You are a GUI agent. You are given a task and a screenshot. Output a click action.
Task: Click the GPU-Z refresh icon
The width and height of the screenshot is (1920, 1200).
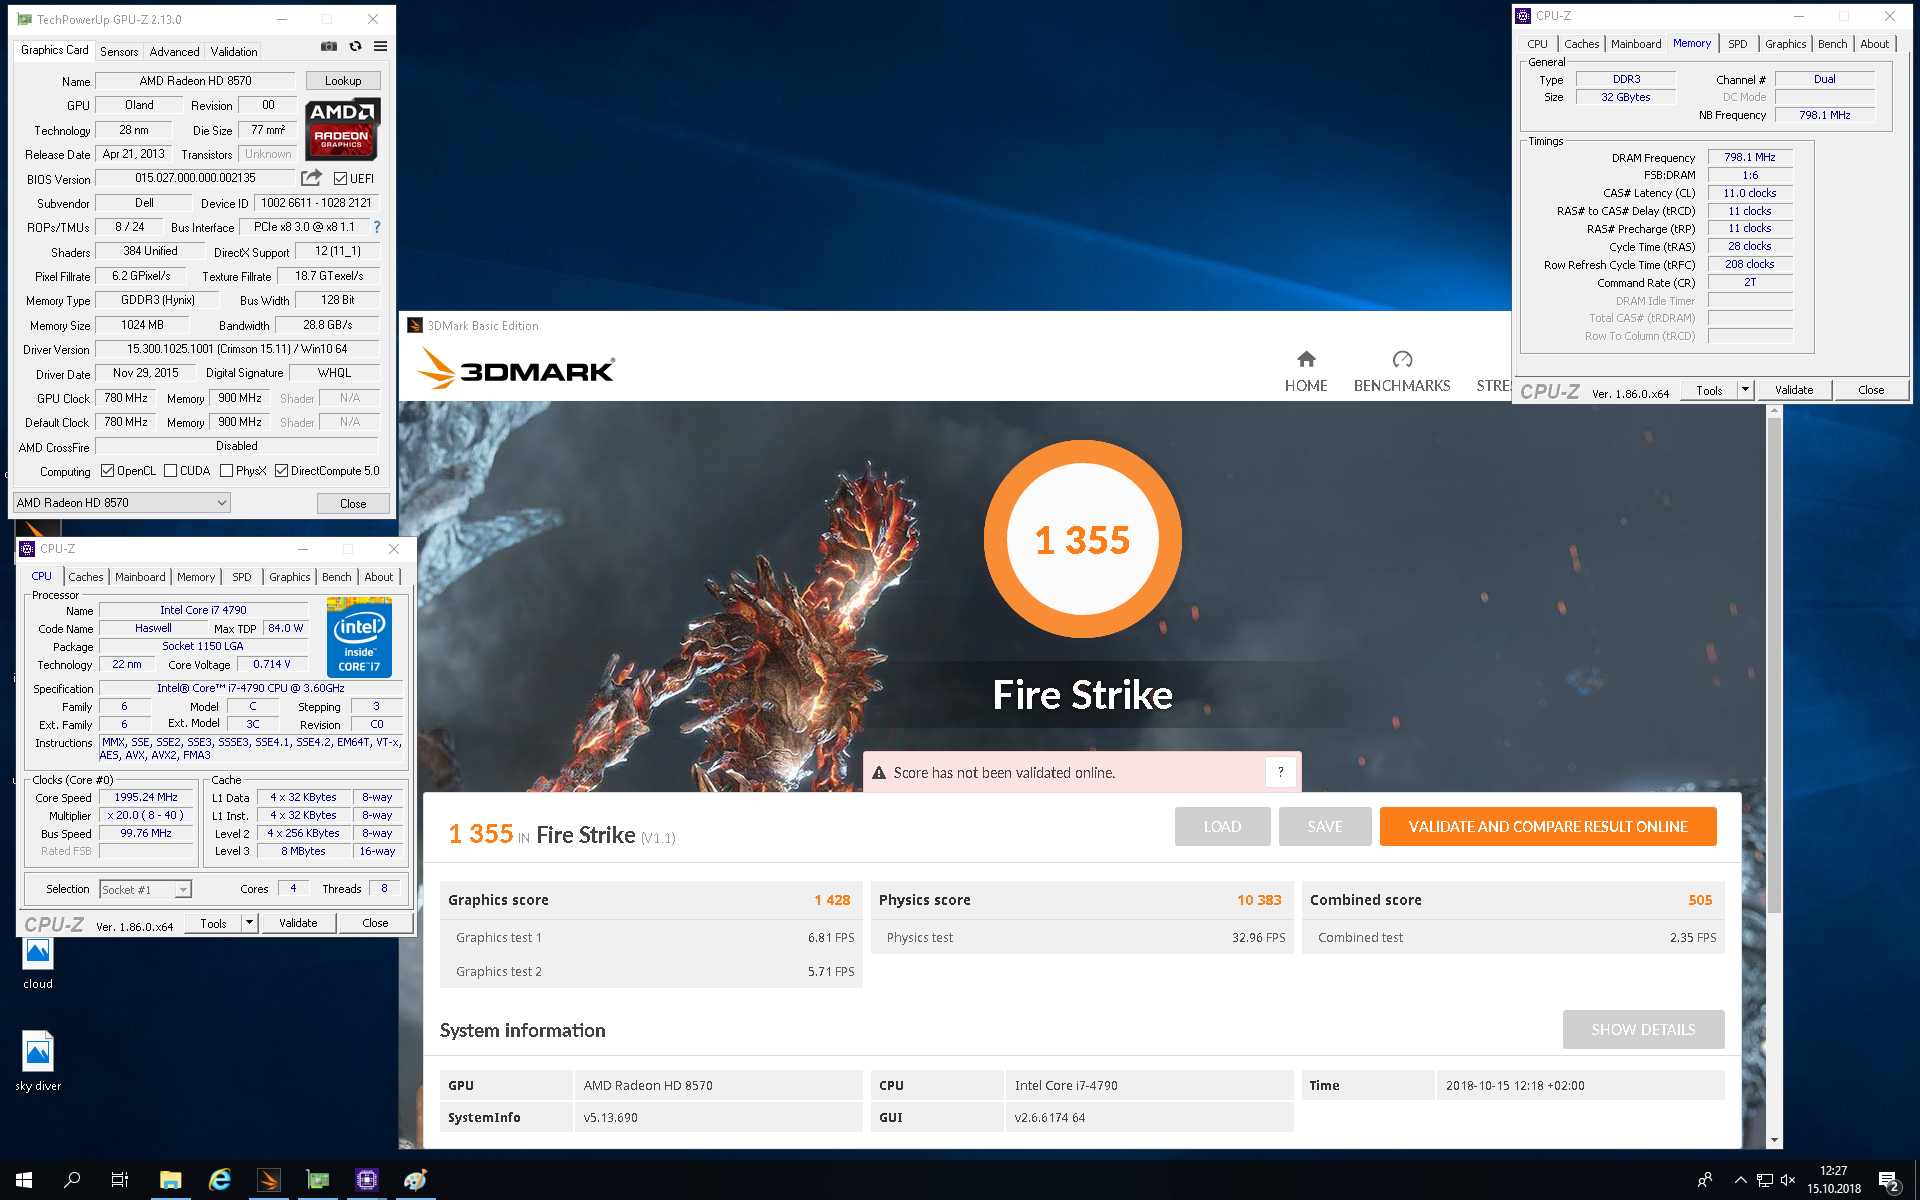(x=355, y=46)
